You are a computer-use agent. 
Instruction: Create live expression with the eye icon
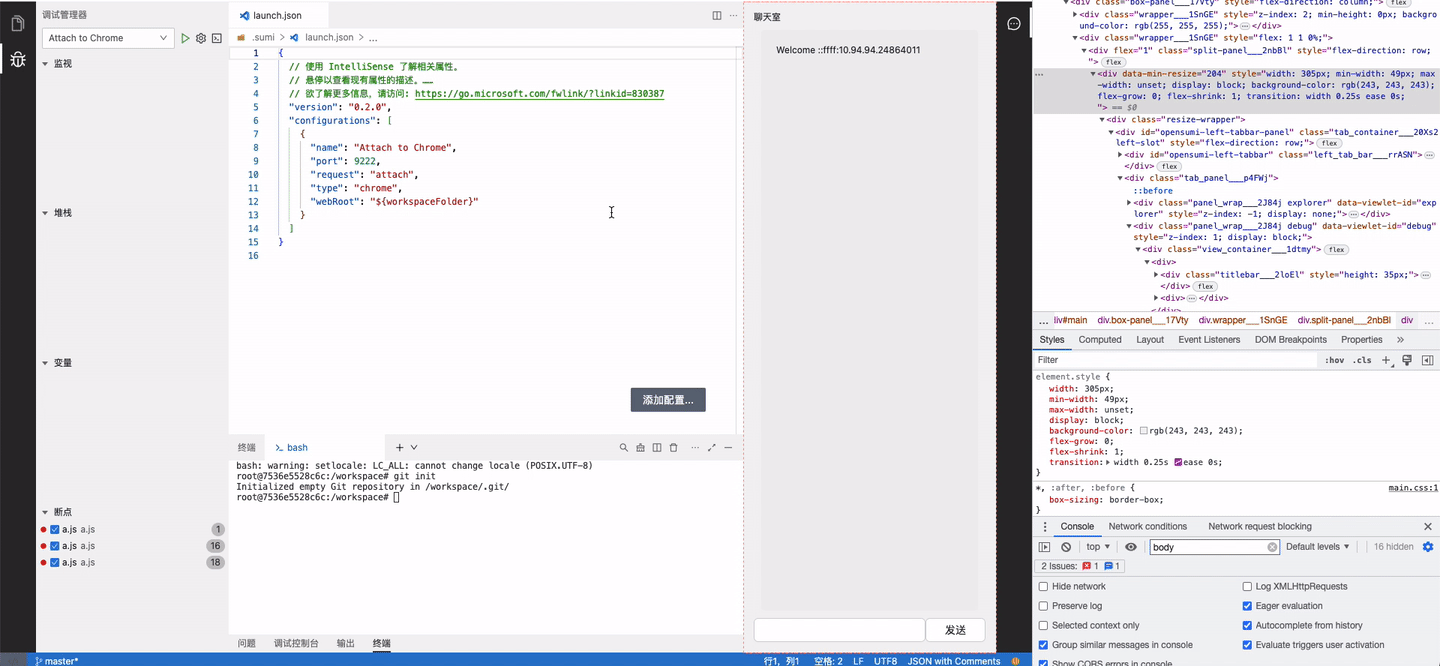[1131, 547]
